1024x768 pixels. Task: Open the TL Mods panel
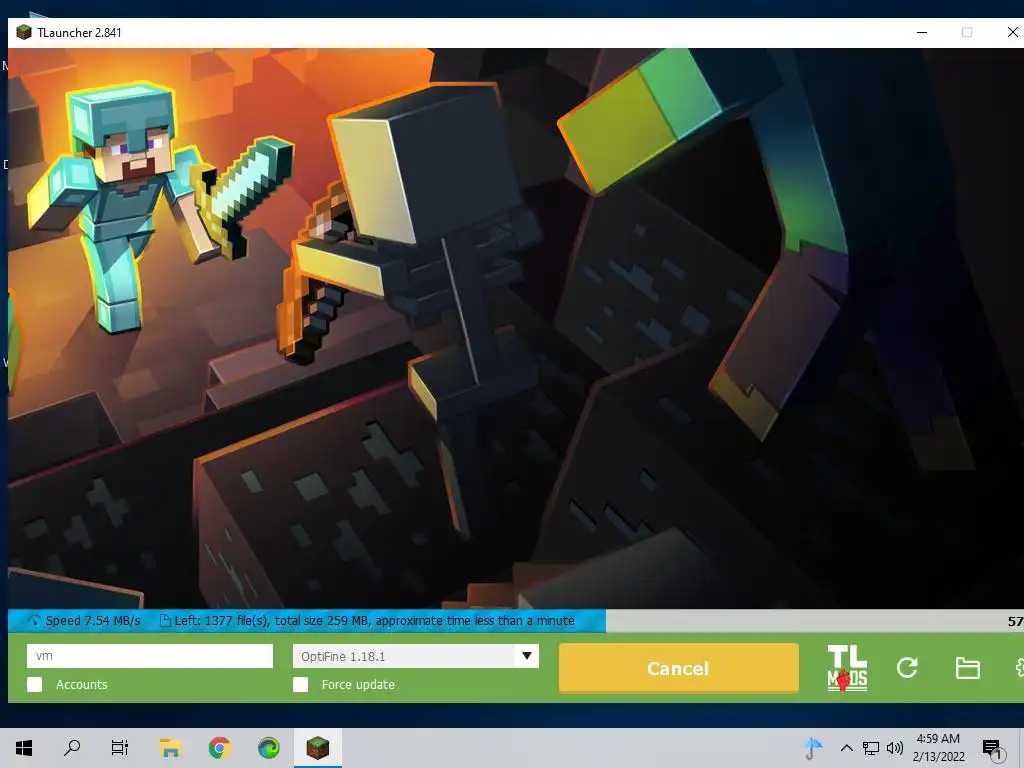pos(847,667)
